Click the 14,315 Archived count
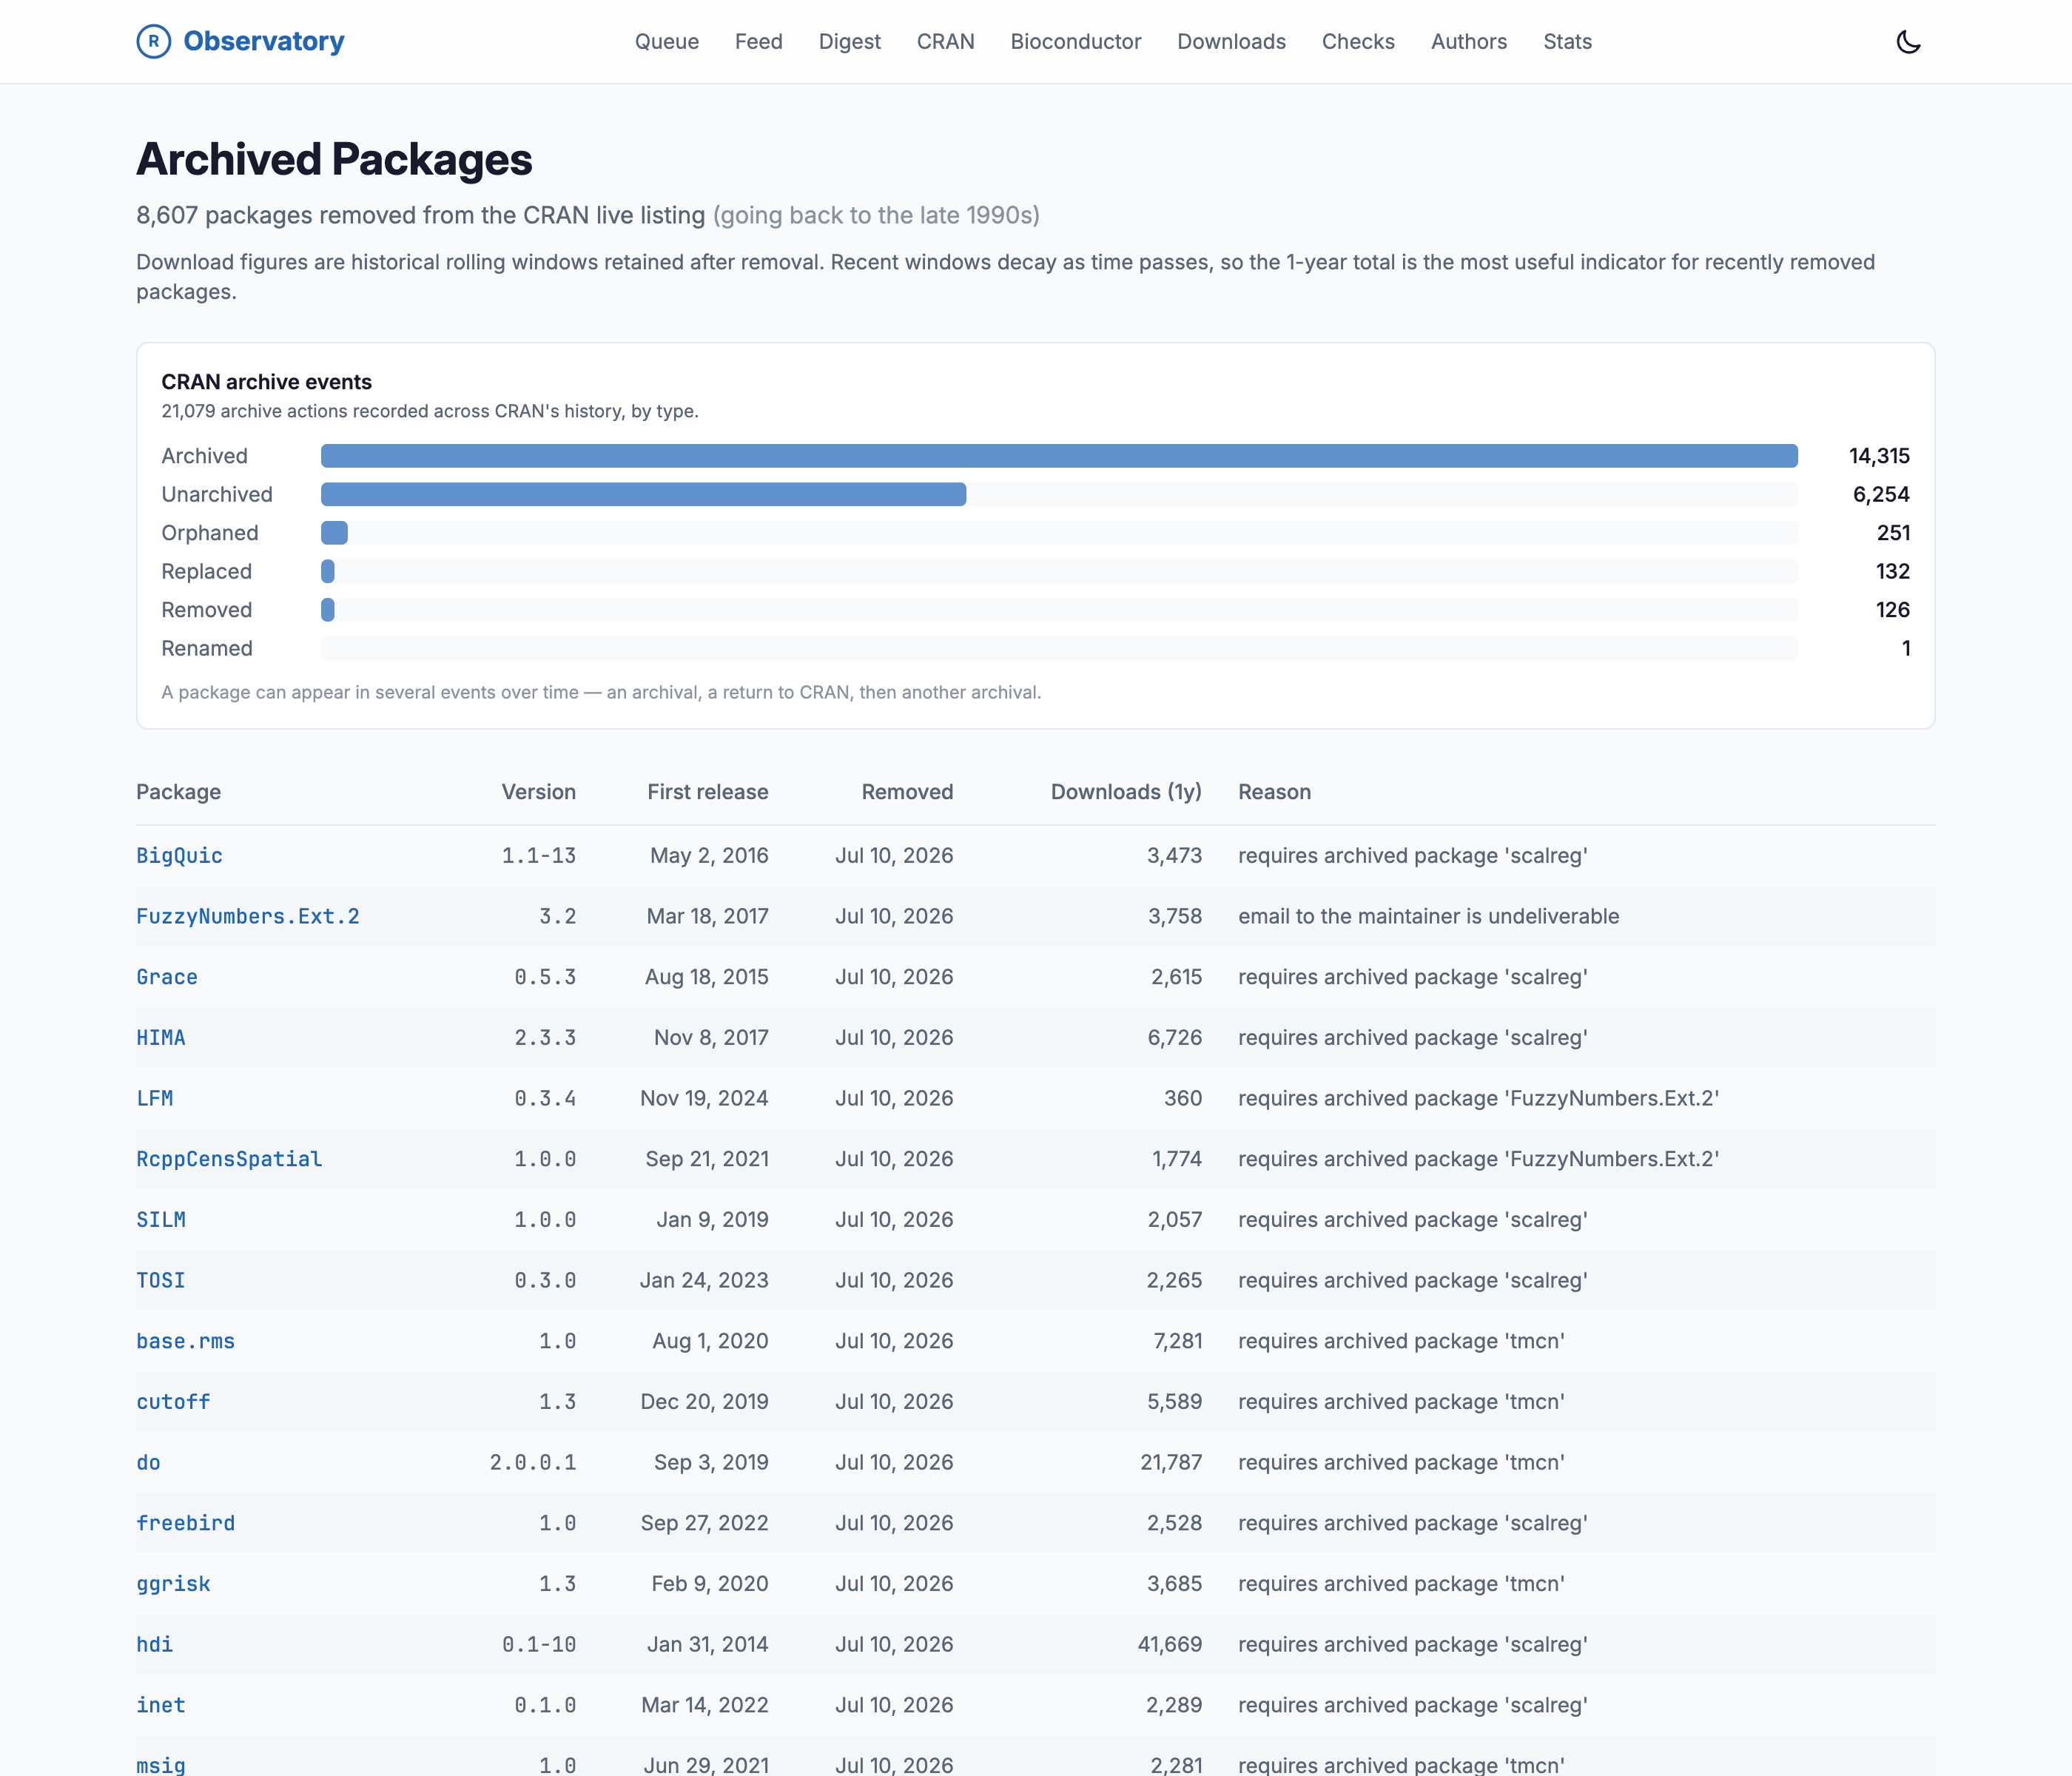2072x1776 pixels. coord(1879,456)
